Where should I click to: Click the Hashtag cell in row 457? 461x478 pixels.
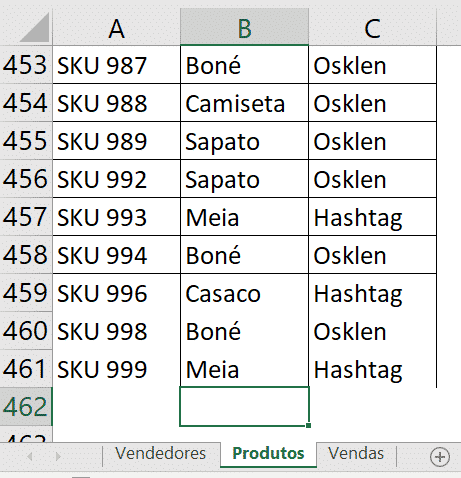point(372,217)
